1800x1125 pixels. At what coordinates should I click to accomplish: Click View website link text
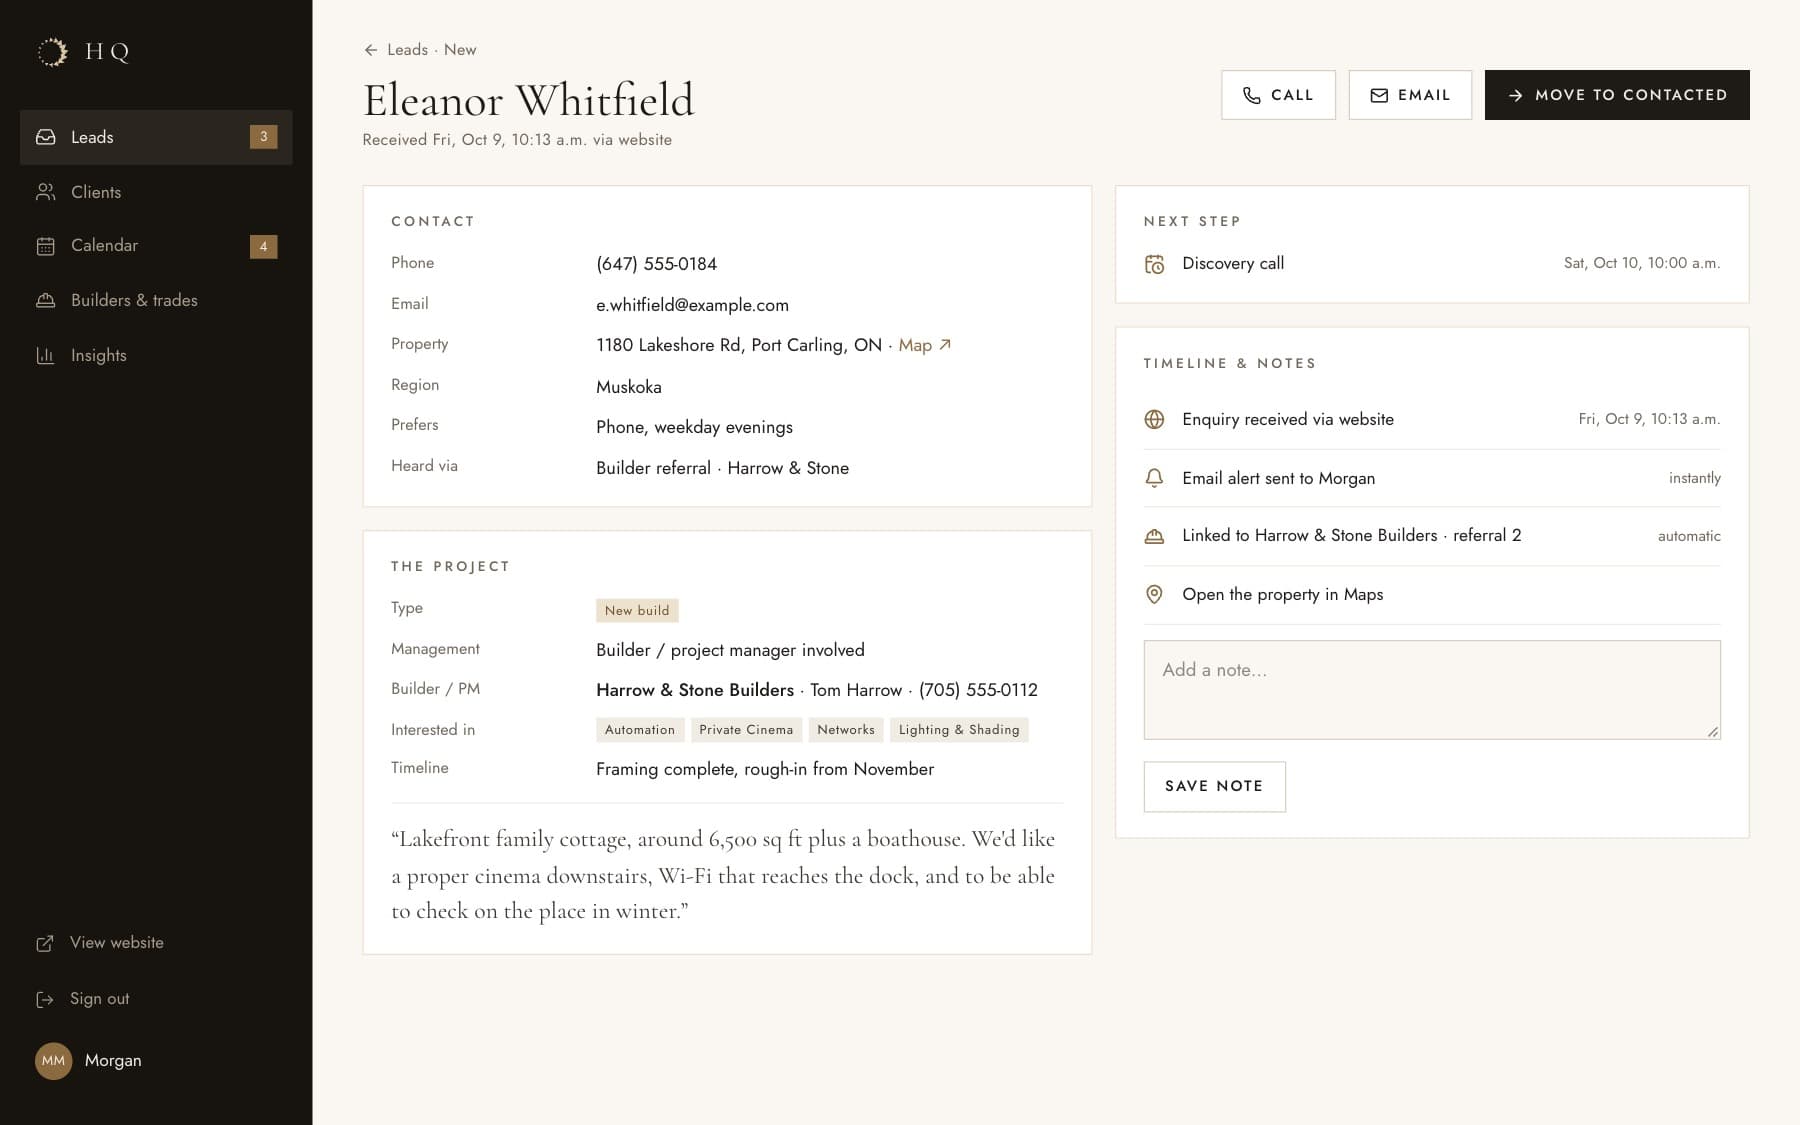pos(117,942)
